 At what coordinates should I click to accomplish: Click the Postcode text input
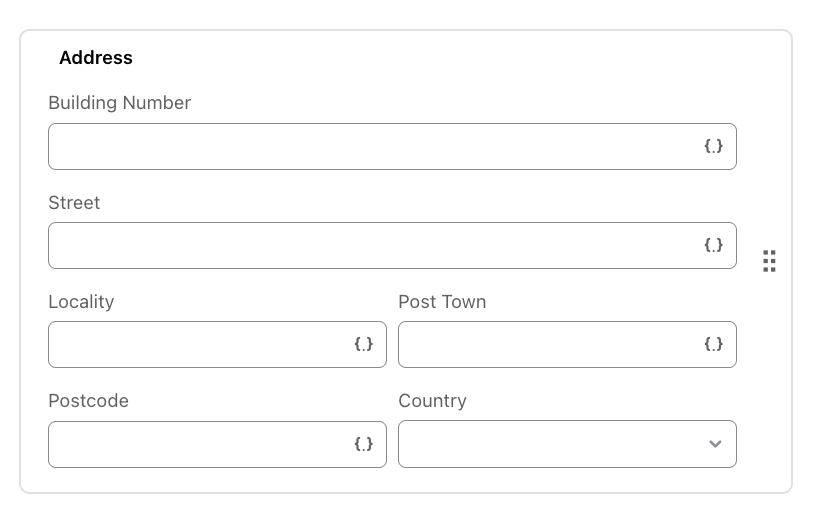tap(218, 444)
